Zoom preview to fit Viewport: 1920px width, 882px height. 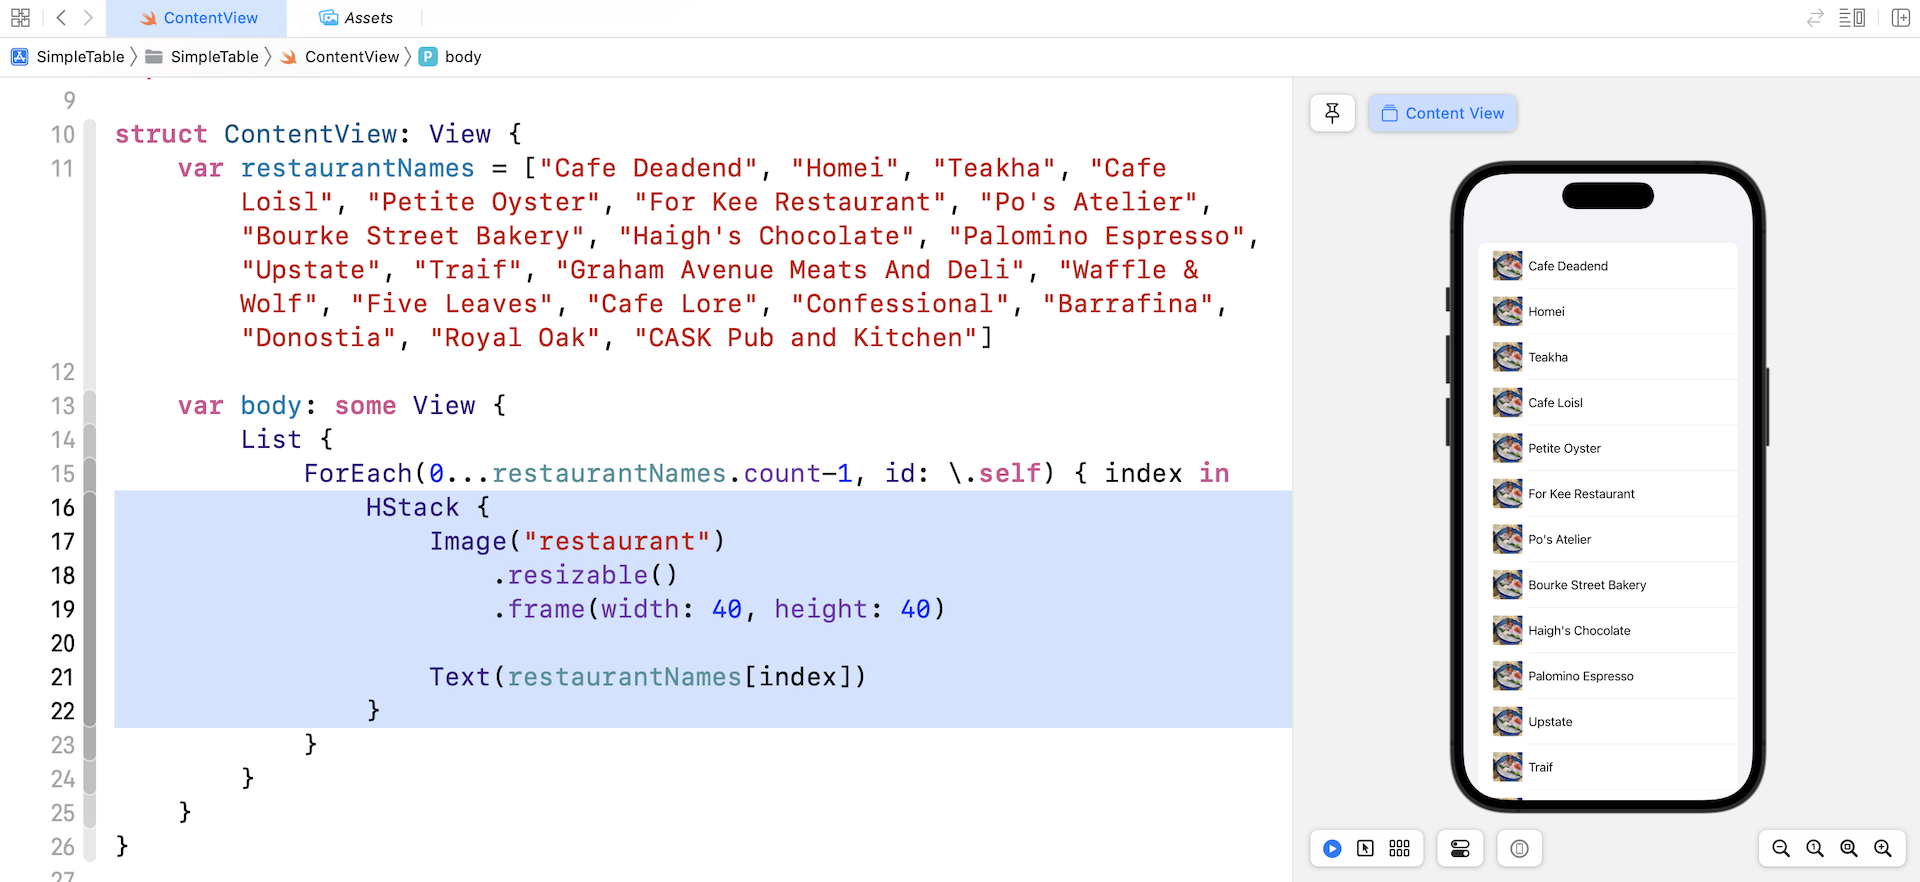pyautogui.click(x=1849, y=849)
